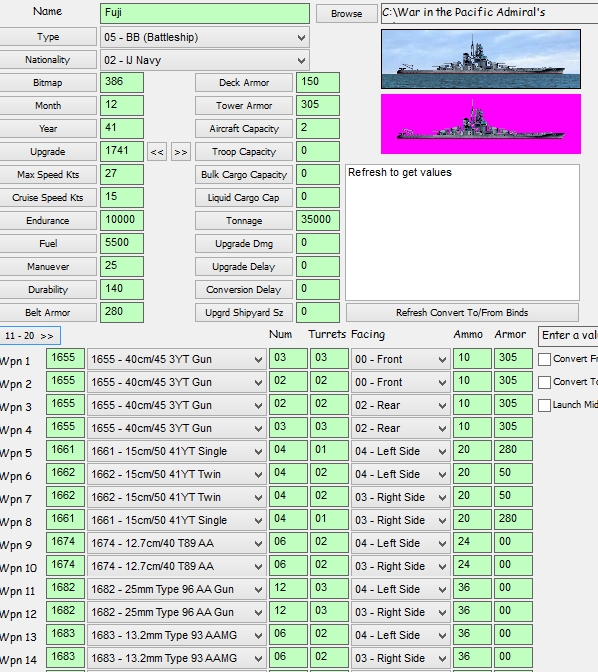Click the Conversion Delay label button
This screenshot has width=598, height=672.
244,290
